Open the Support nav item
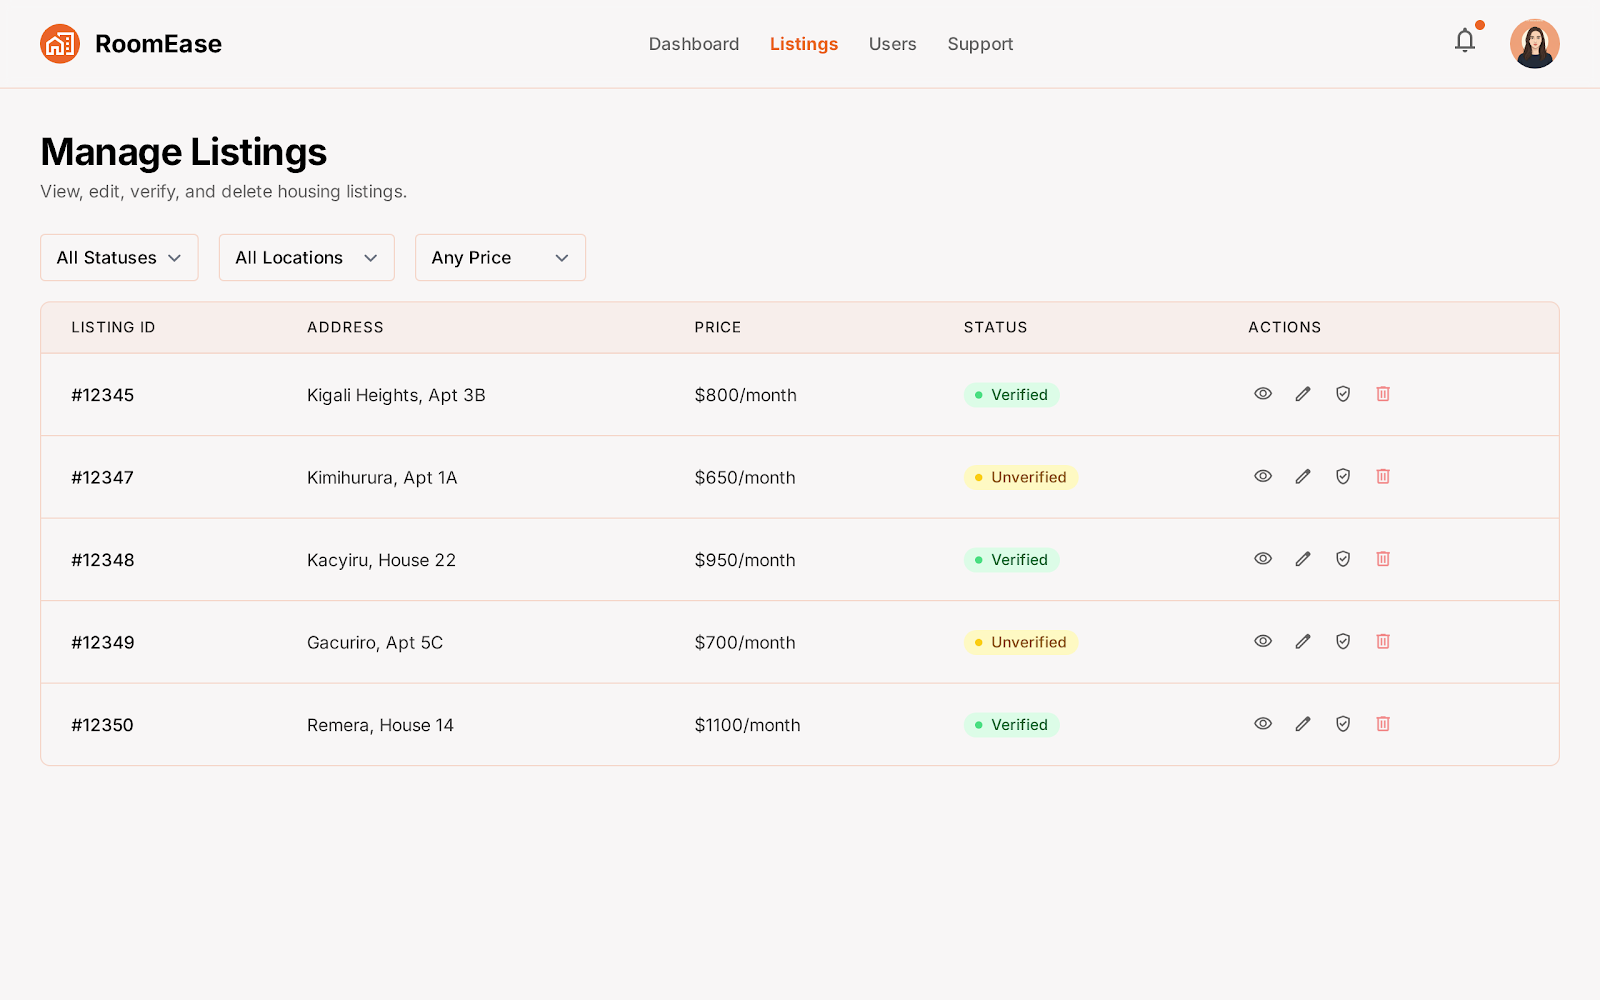Screen dimensions: 1600x1000 (x=980, y=44)
